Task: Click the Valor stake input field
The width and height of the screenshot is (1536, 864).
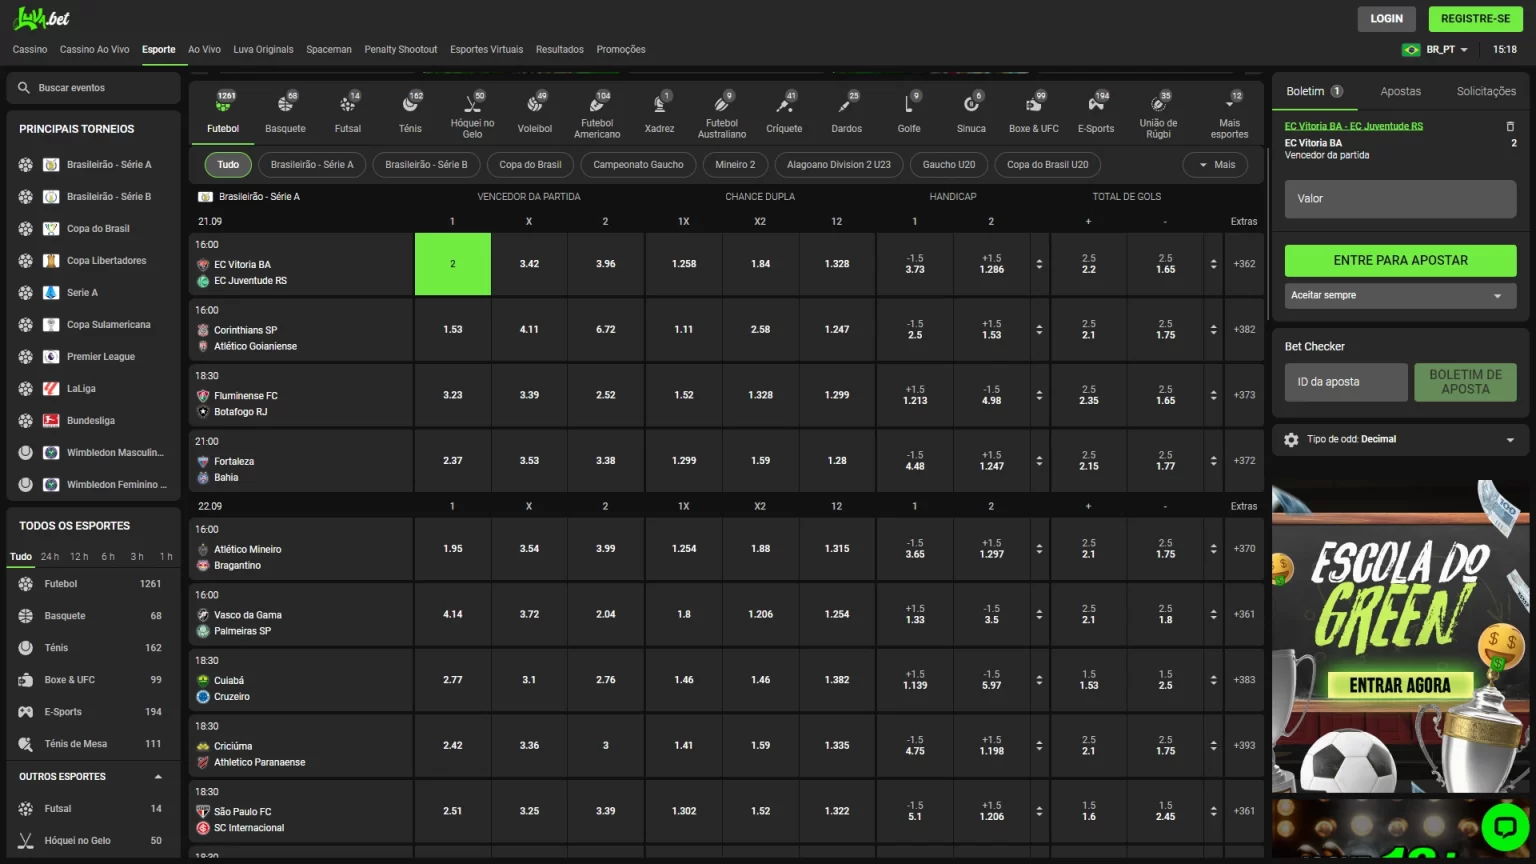Action: pyautogui.click(x=1400, y=199)
